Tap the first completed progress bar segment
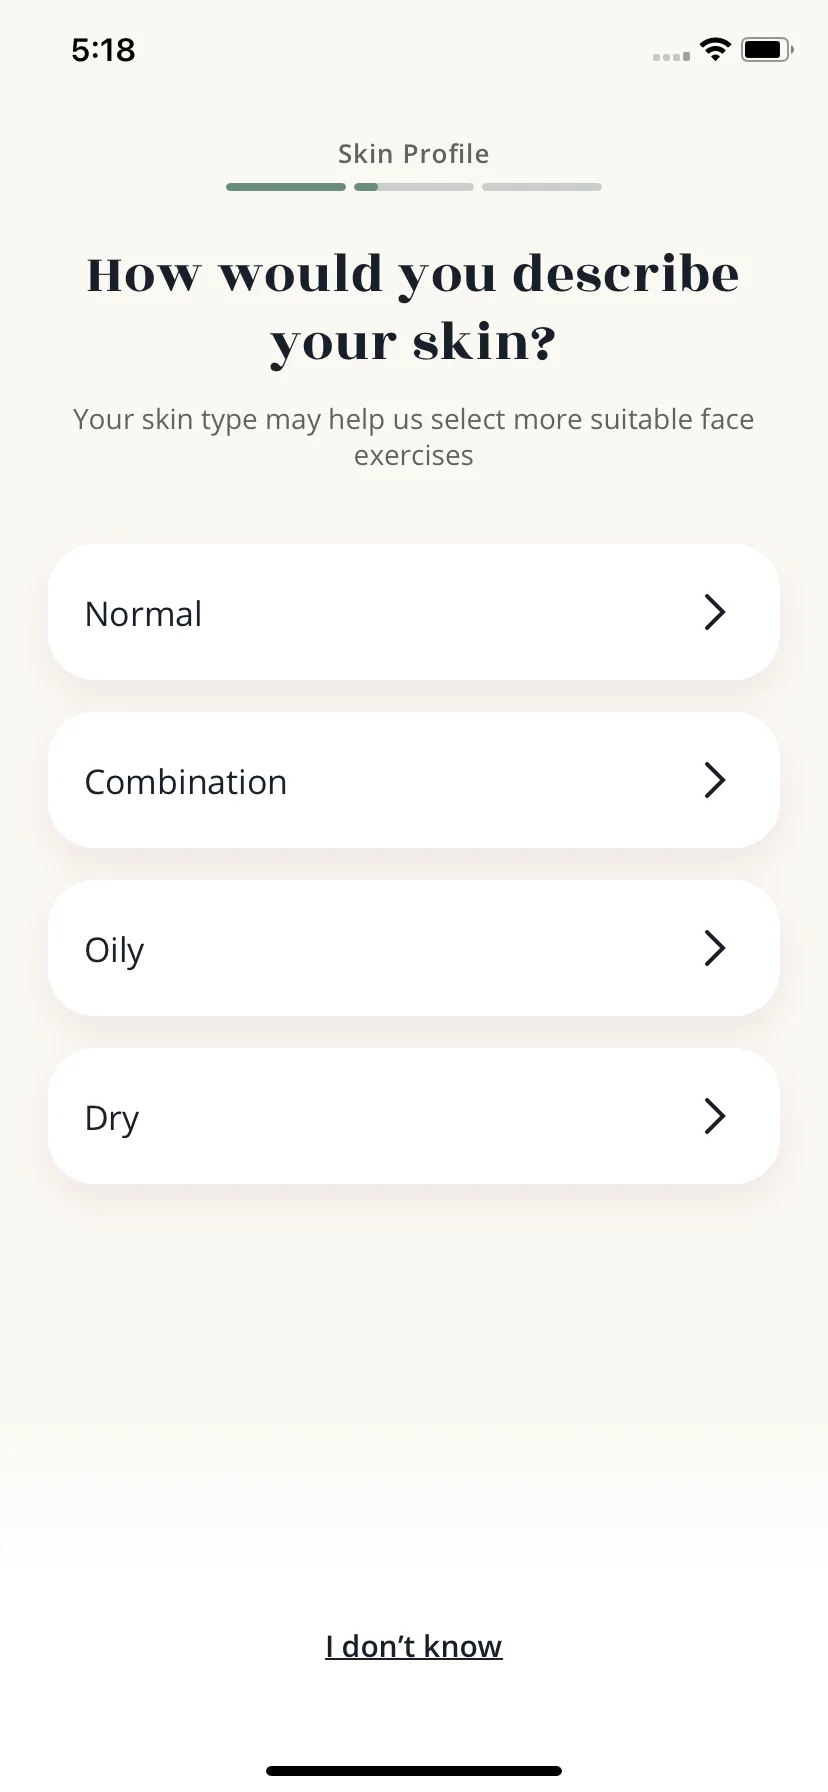 pos(286,187)
